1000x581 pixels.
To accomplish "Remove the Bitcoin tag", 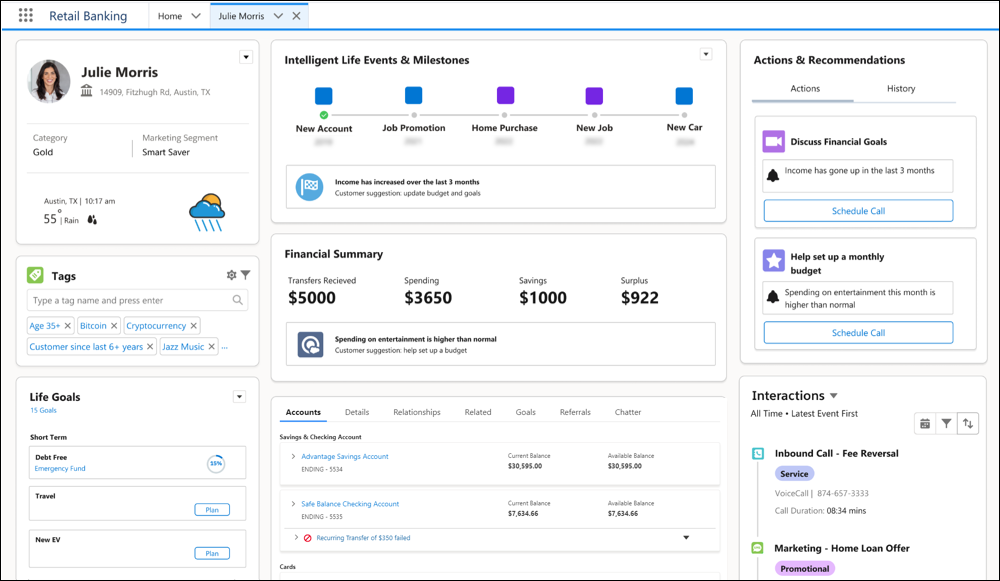I will point(114,325).
